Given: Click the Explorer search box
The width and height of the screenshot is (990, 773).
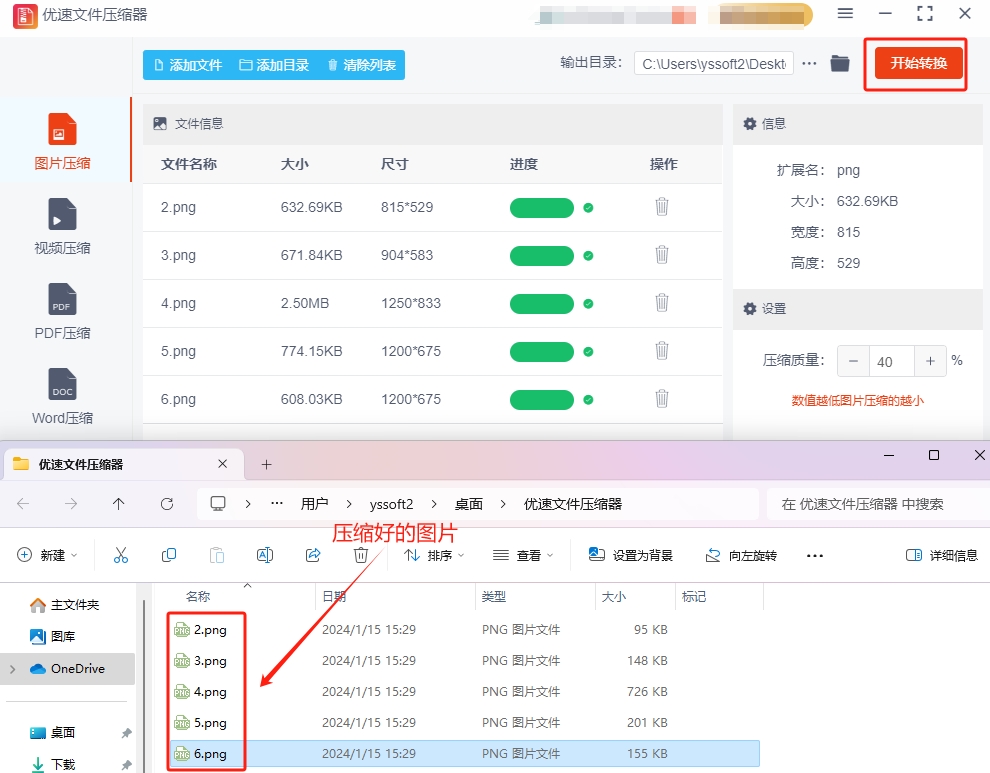Looking at the screenshot, I should pos(878,504).
